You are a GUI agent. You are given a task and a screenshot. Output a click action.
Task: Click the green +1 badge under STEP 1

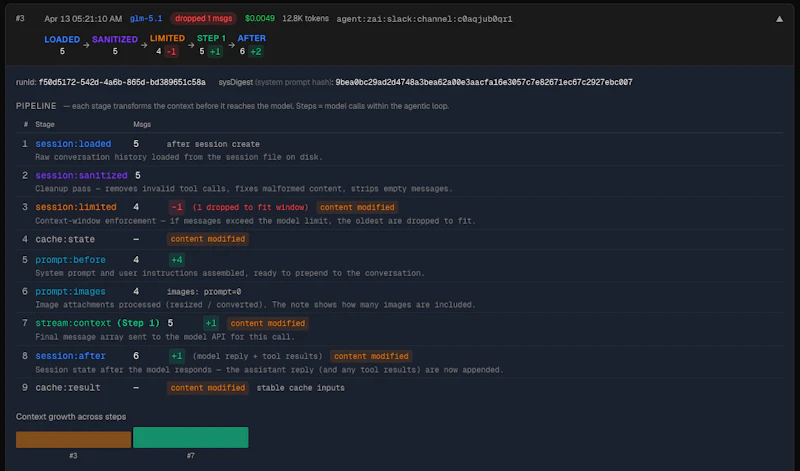215,52
